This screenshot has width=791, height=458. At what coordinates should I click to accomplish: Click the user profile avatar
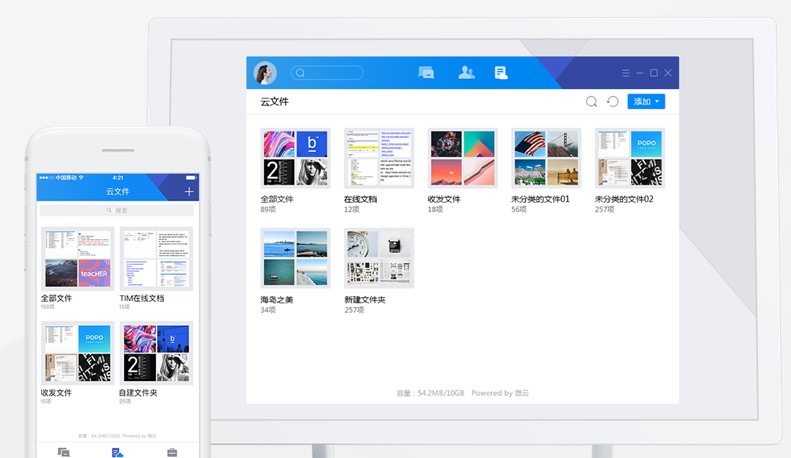tap(265, 73)
